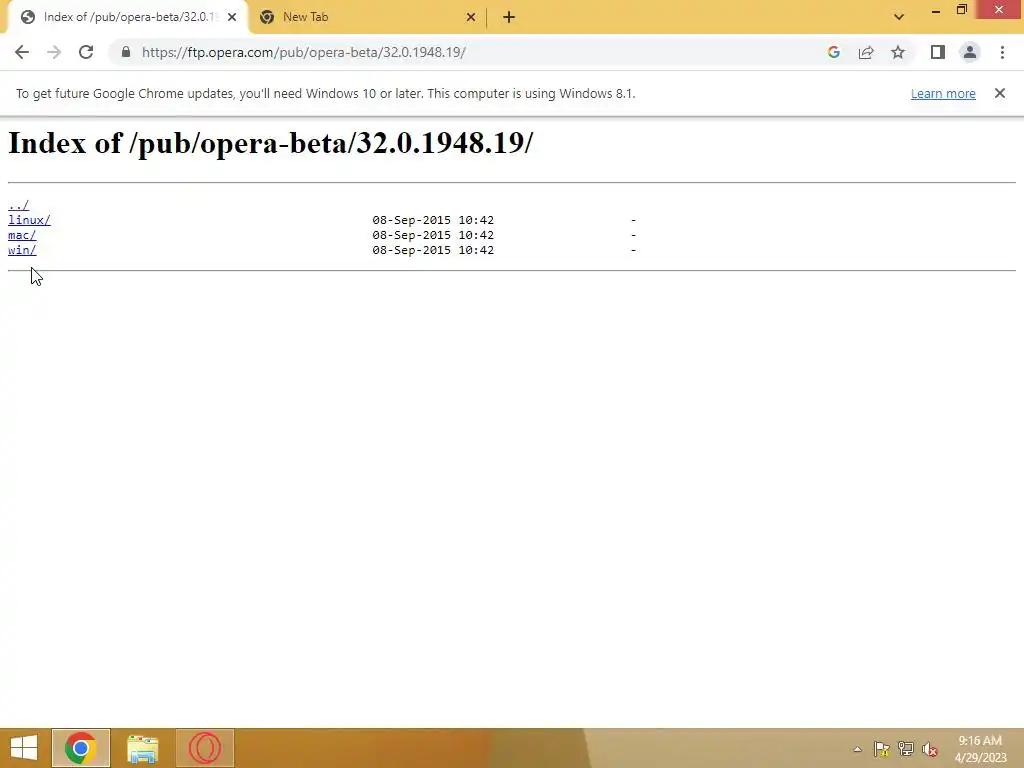Close the Index of /pub/opera-beta tab
1024x768 pixels.
point(232,17)
